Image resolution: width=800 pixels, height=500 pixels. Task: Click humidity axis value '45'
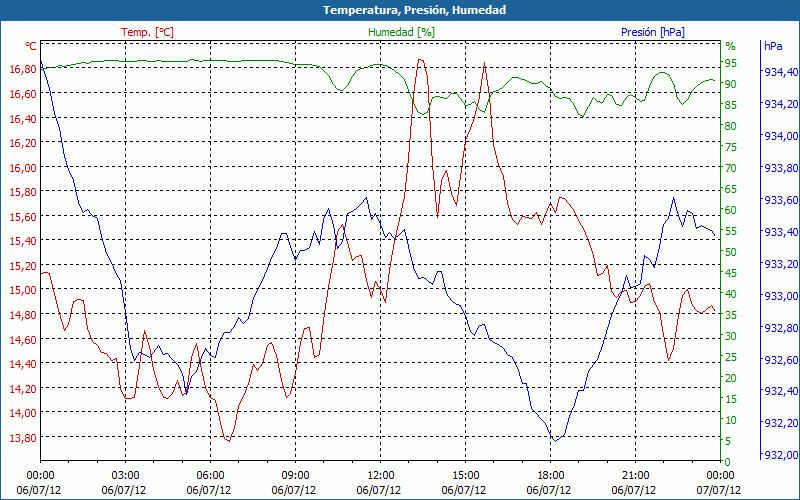(x=731, y=273)
